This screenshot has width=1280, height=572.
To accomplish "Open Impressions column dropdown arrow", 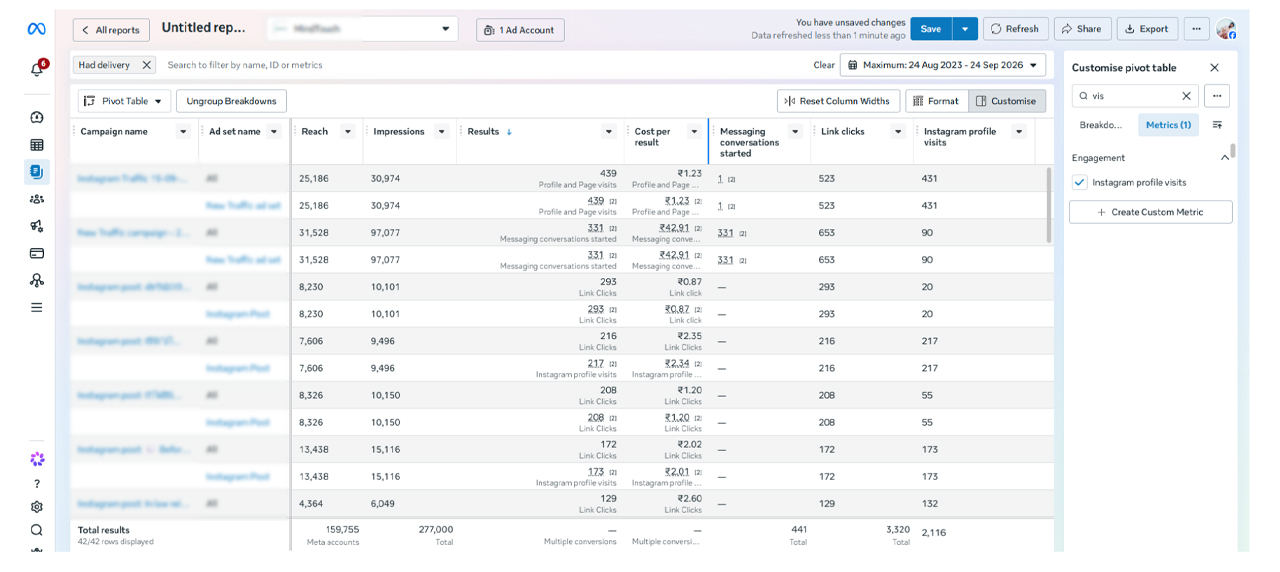I will [441, 132].
